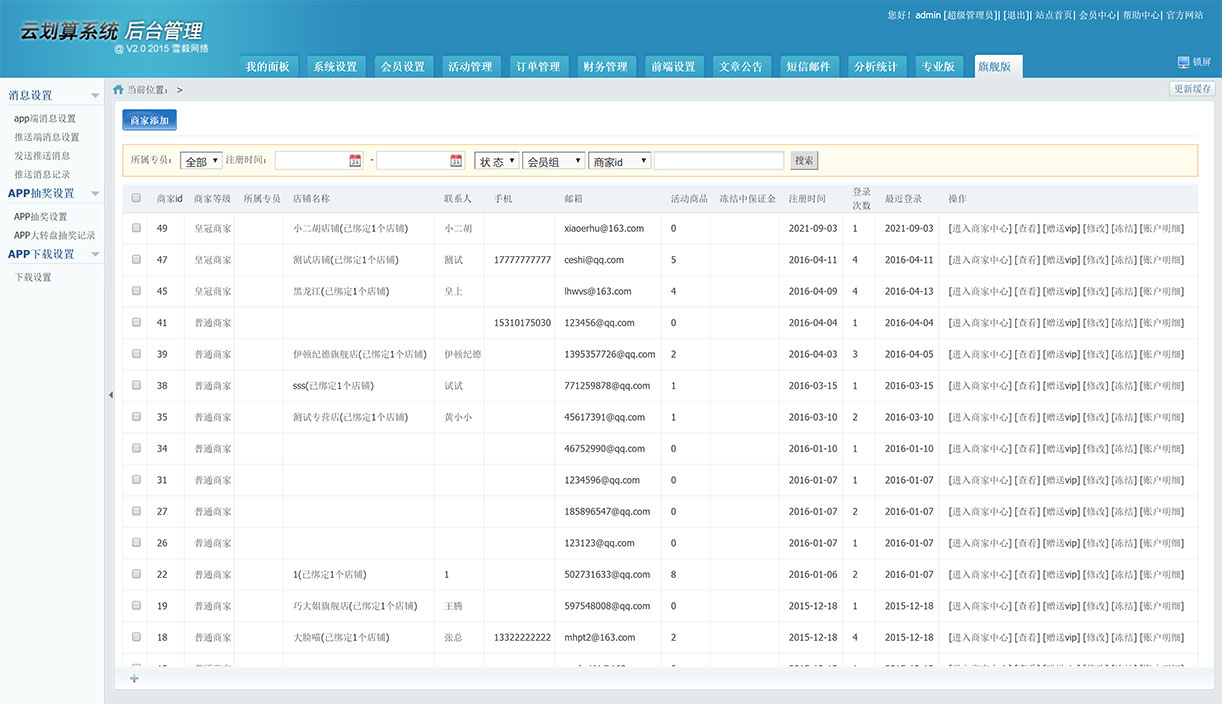Open the 会员设置 tab
This screenshot has width=1222, height=704.
[403, 67]
